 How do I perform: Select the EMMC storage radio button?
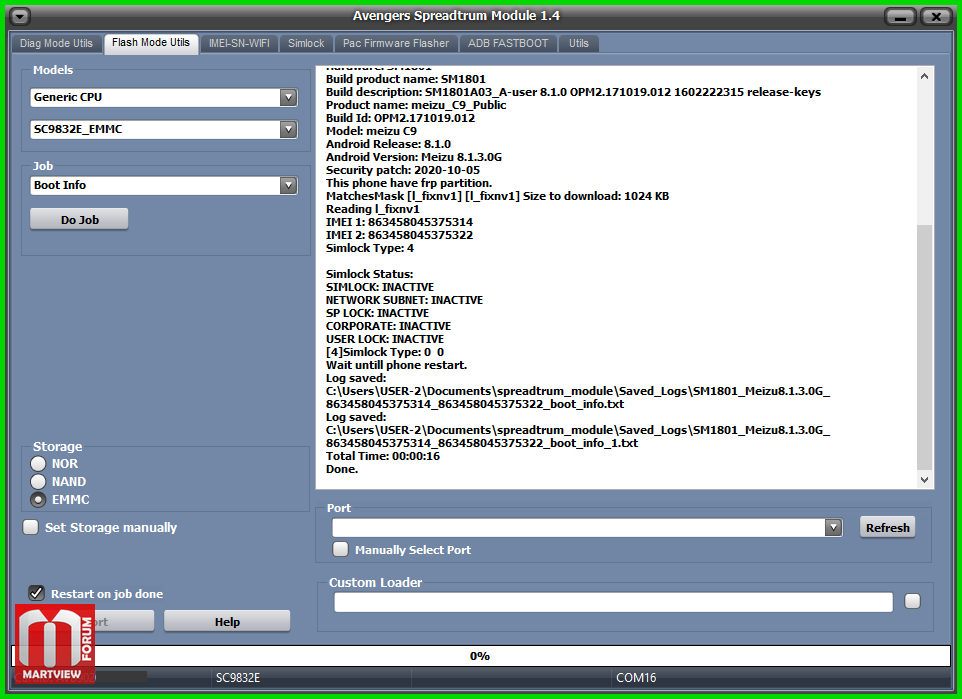pyautogui.click(x=38, y=500)
